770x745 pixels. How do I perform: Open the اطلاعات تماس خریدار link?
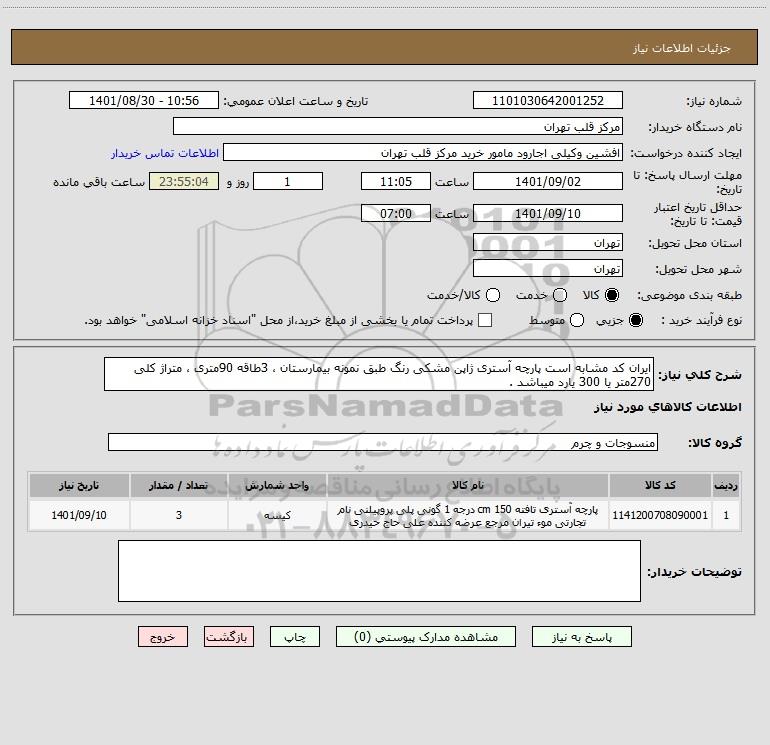coord(165,153)
